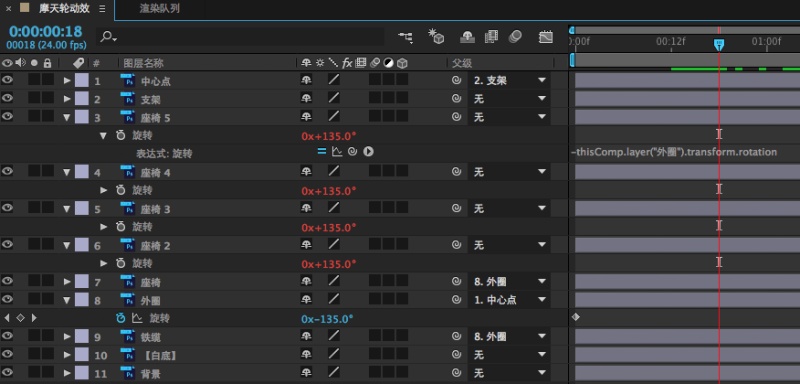Expand the 中心点 layer properties

pyautogui.click(x=67, y=80)
